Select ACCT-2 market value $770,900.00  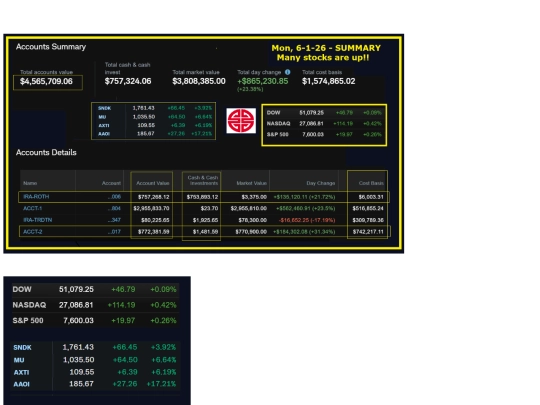251,232
